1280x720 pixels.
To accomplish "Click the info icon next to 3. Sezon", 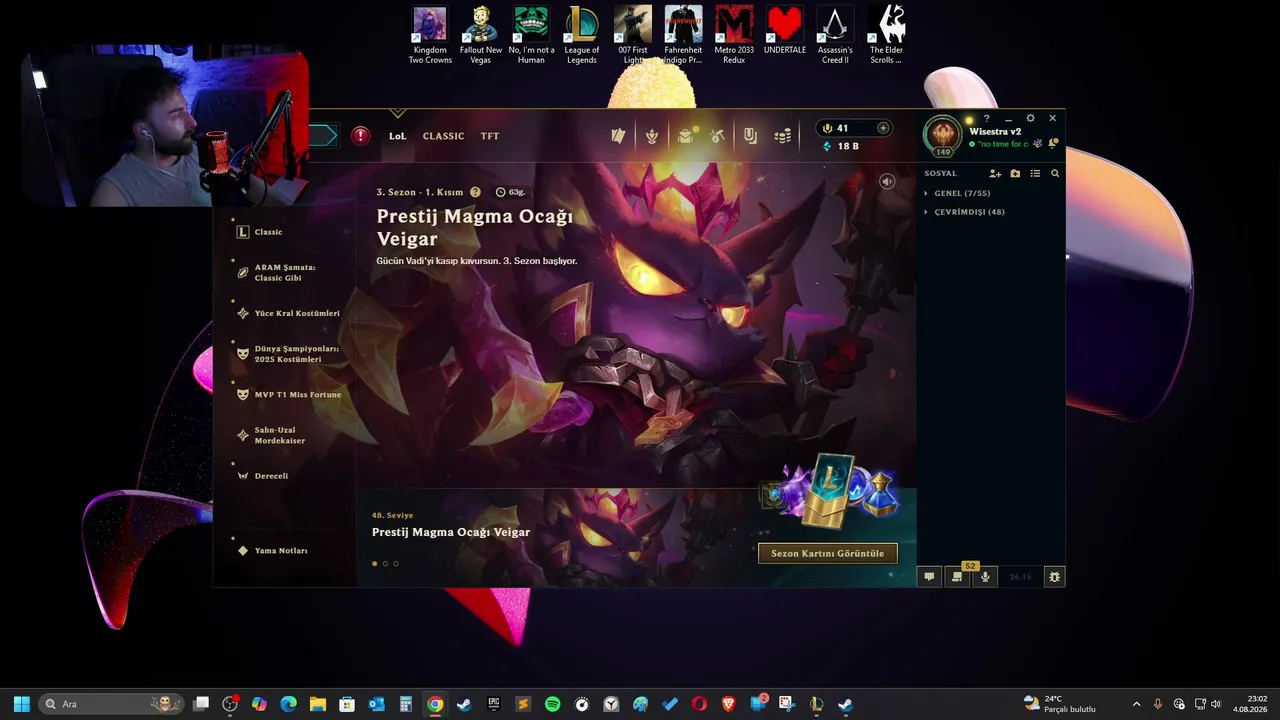I will pyautogui.click(x=475, y=192).
